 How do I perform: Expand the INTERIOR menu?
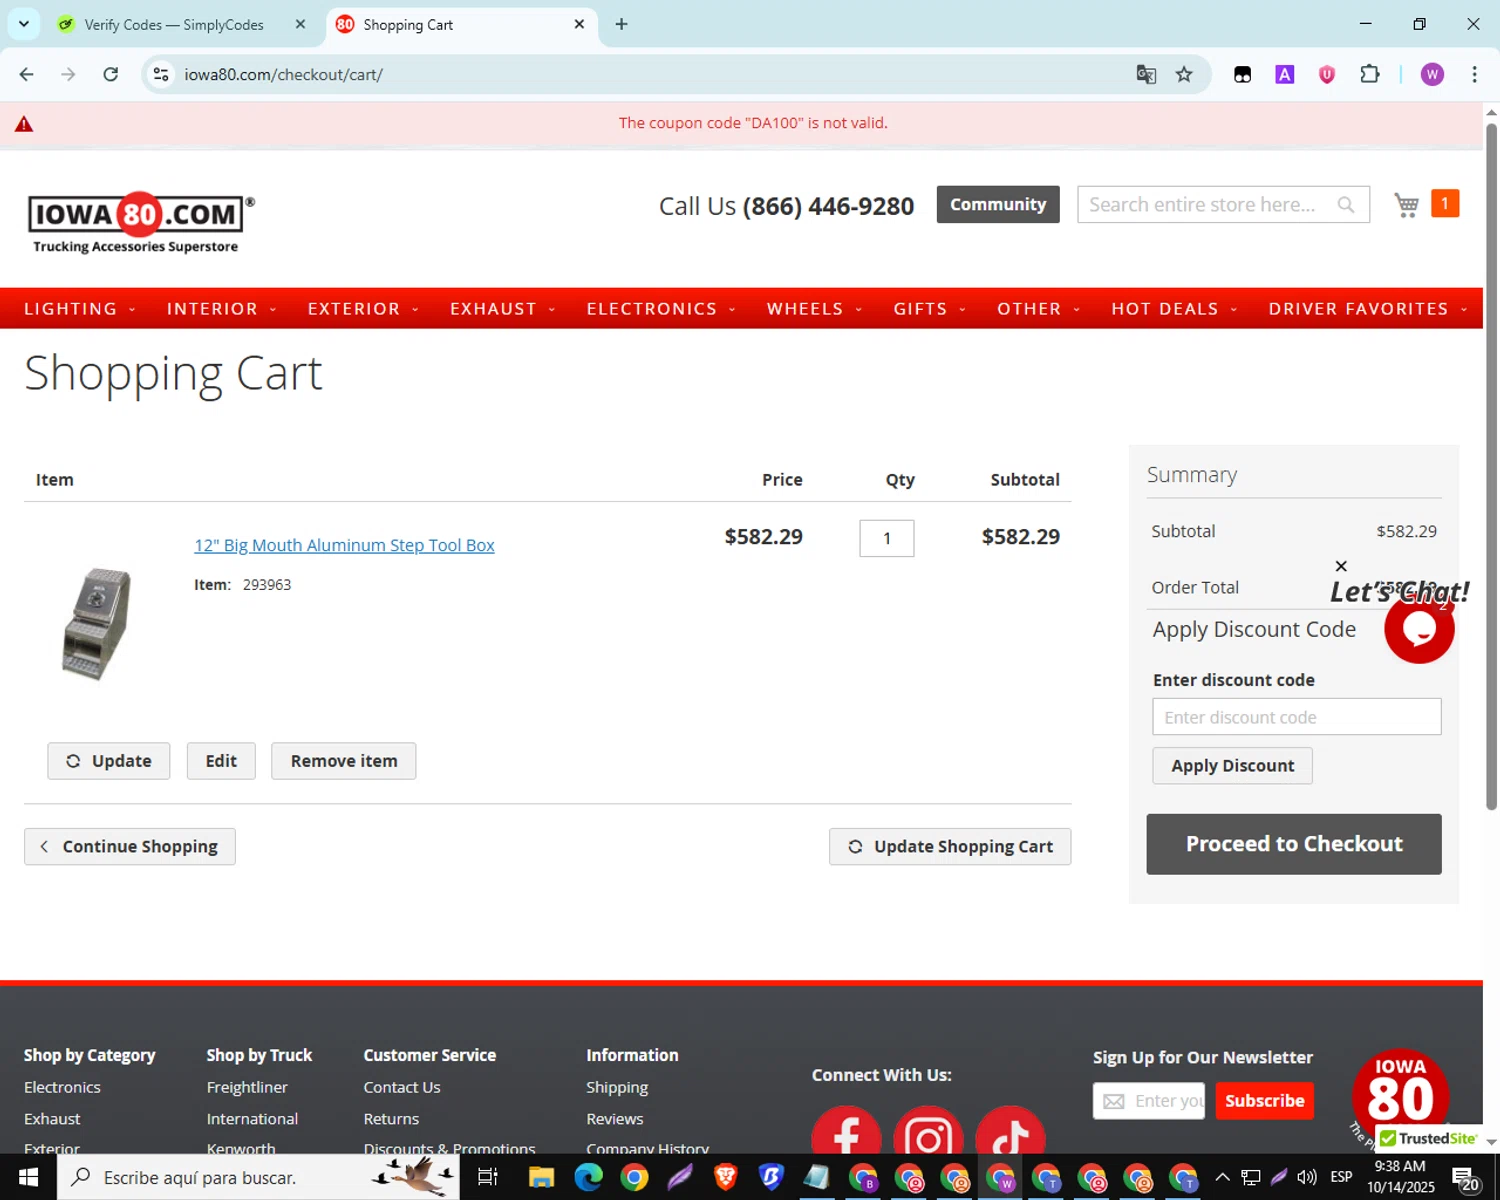pos(221,309)
